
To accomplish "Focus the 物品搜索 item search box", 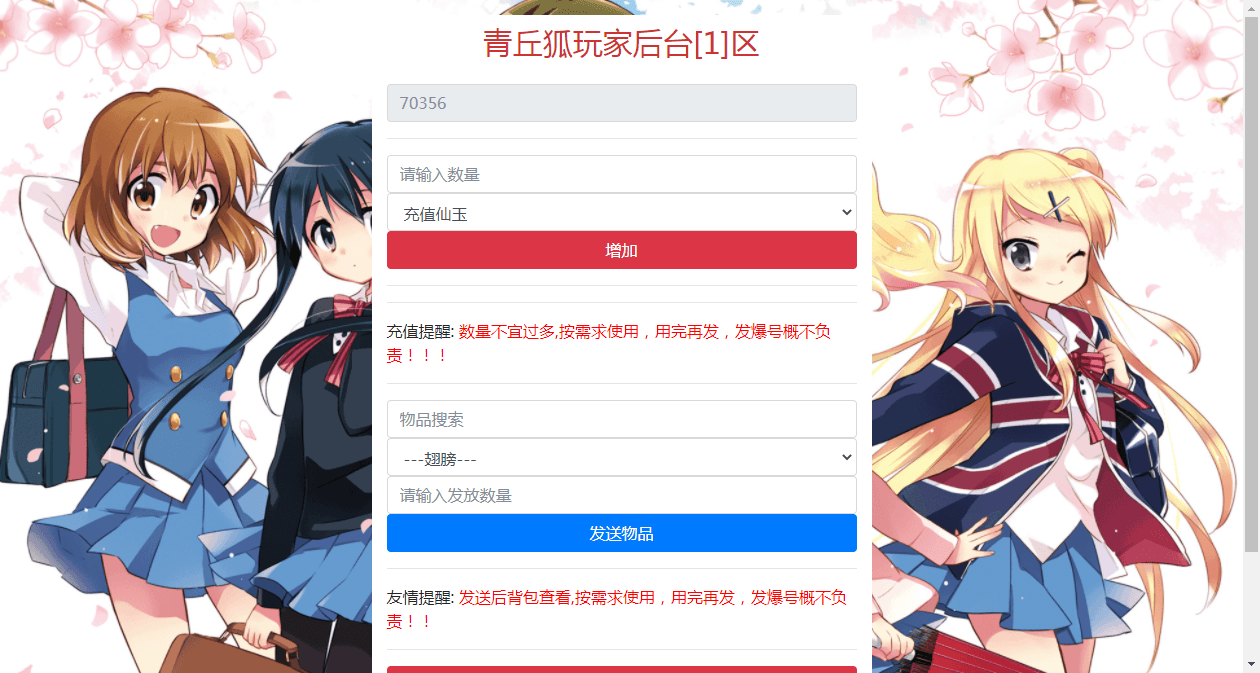I will coord(621,419).
